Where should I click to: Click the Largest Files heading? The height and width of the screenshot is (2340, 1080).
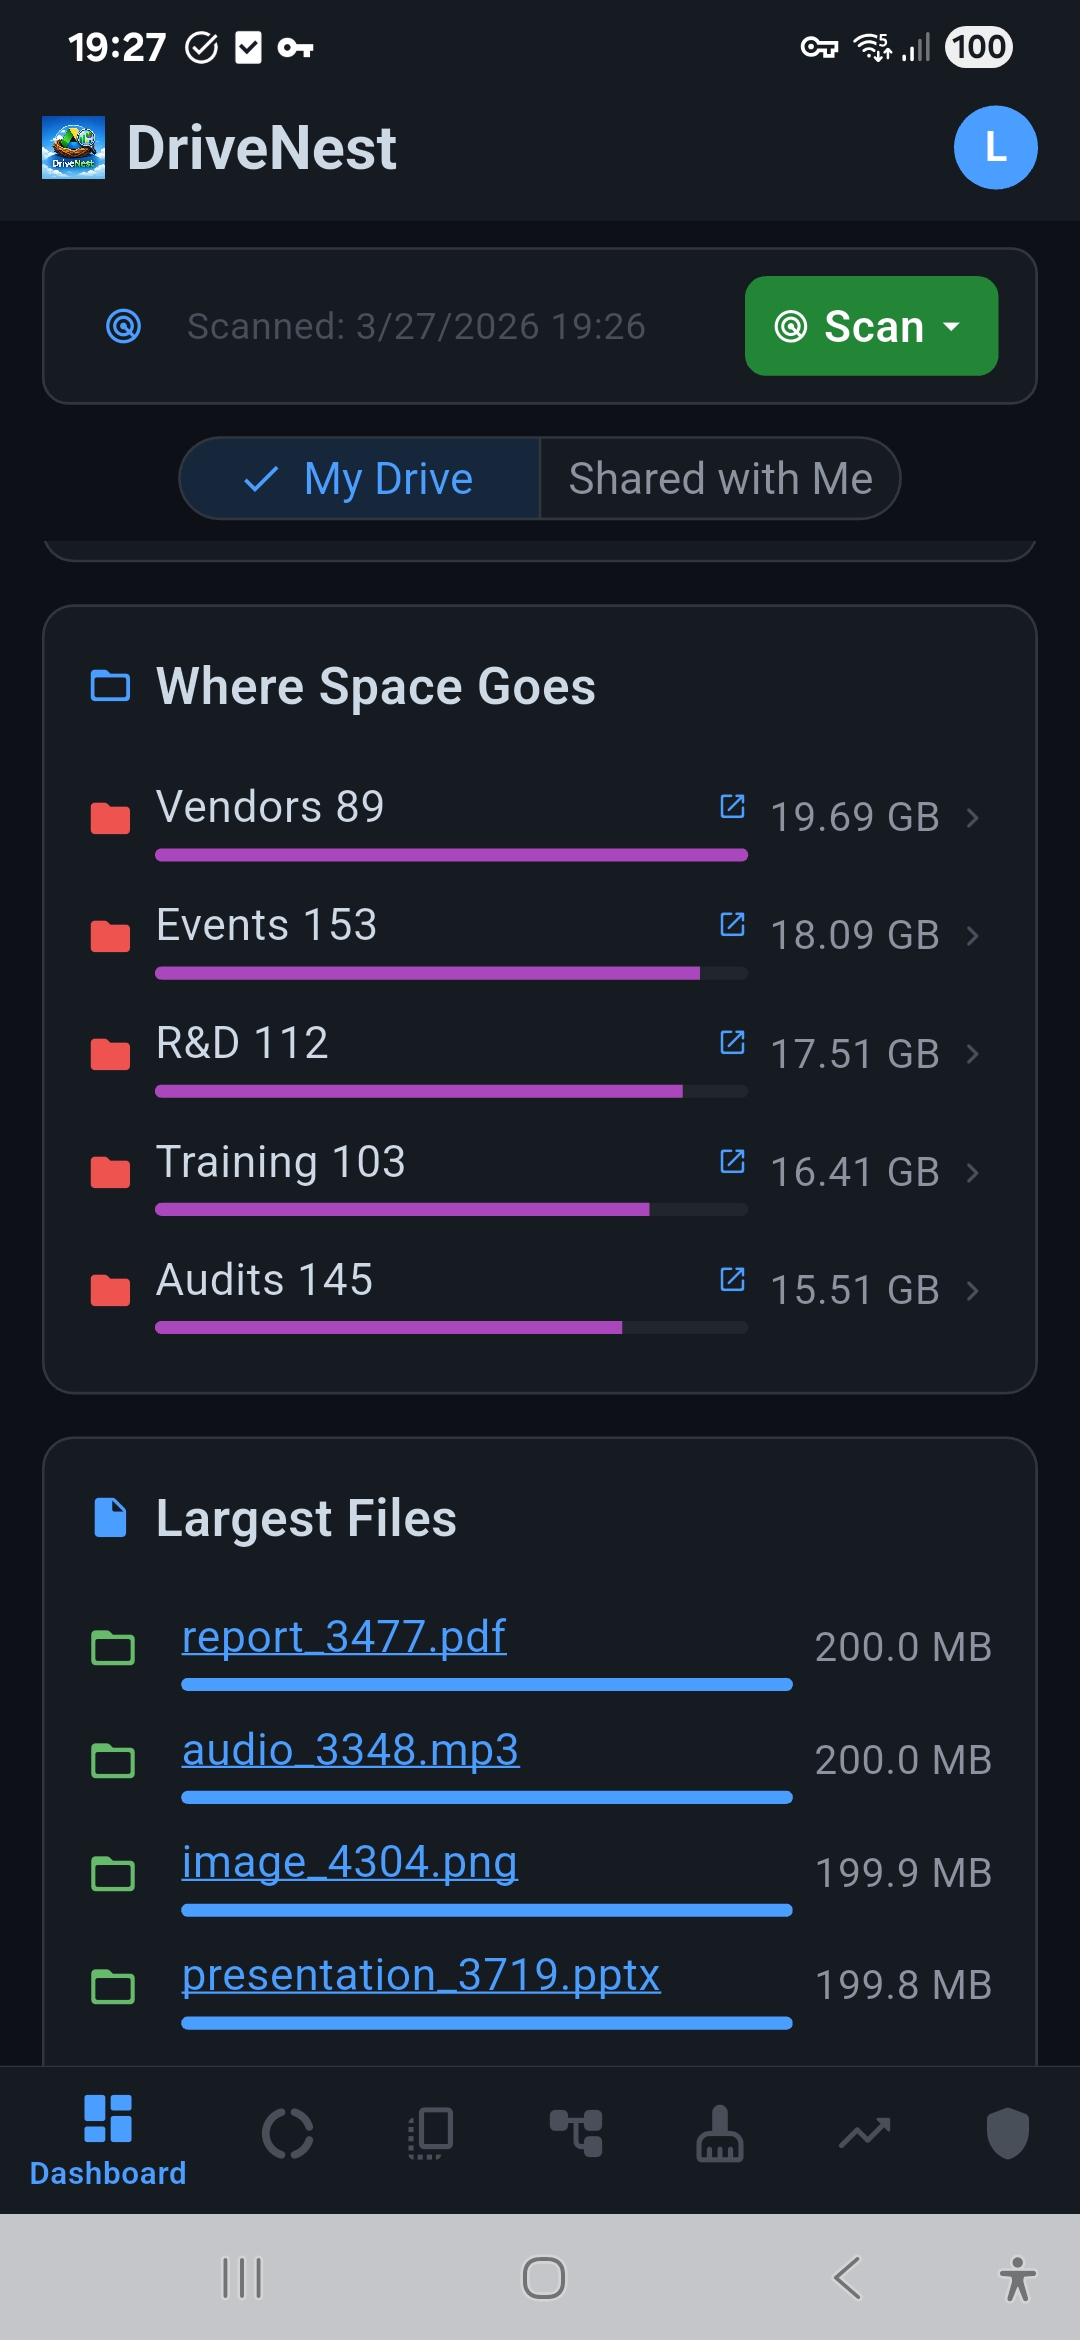pos(306,1518)
